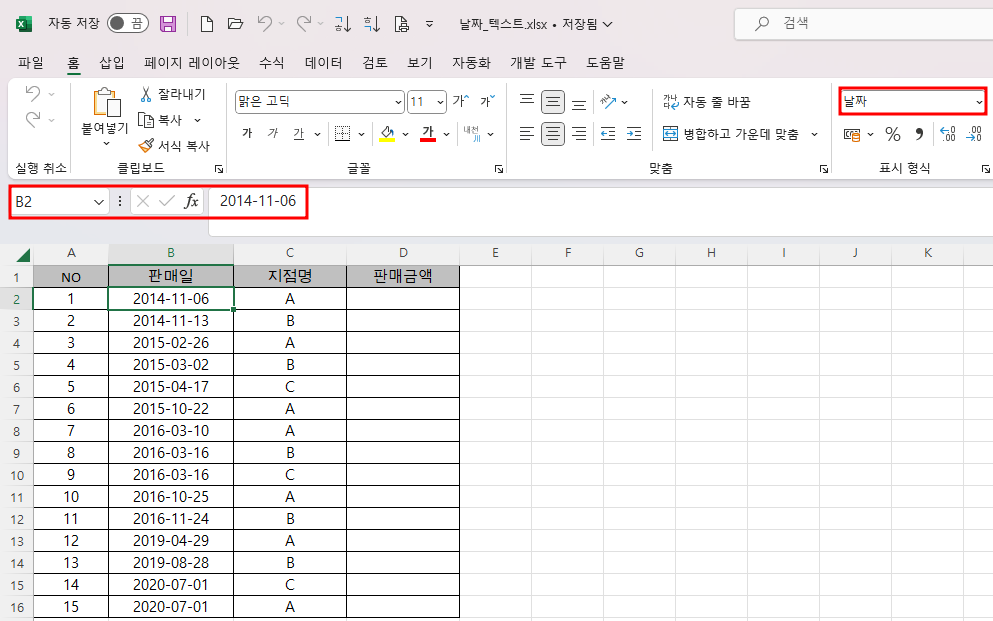Apply Percent style to selection
993x621 pixels.
[x=893, y=133]
